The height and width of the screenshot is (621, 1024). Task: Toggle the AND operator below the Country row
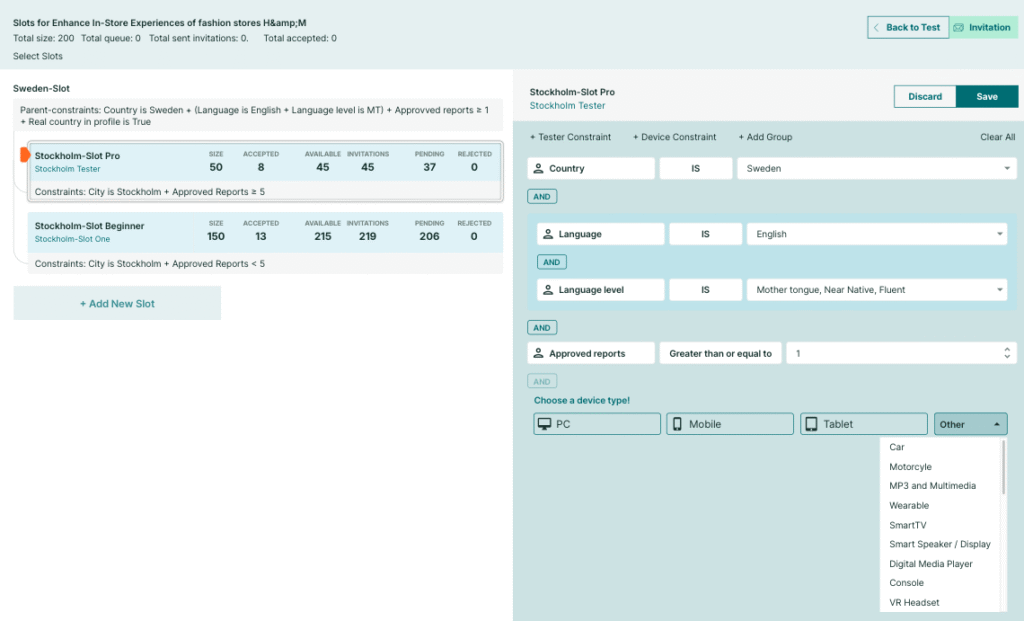click(542, 197)
